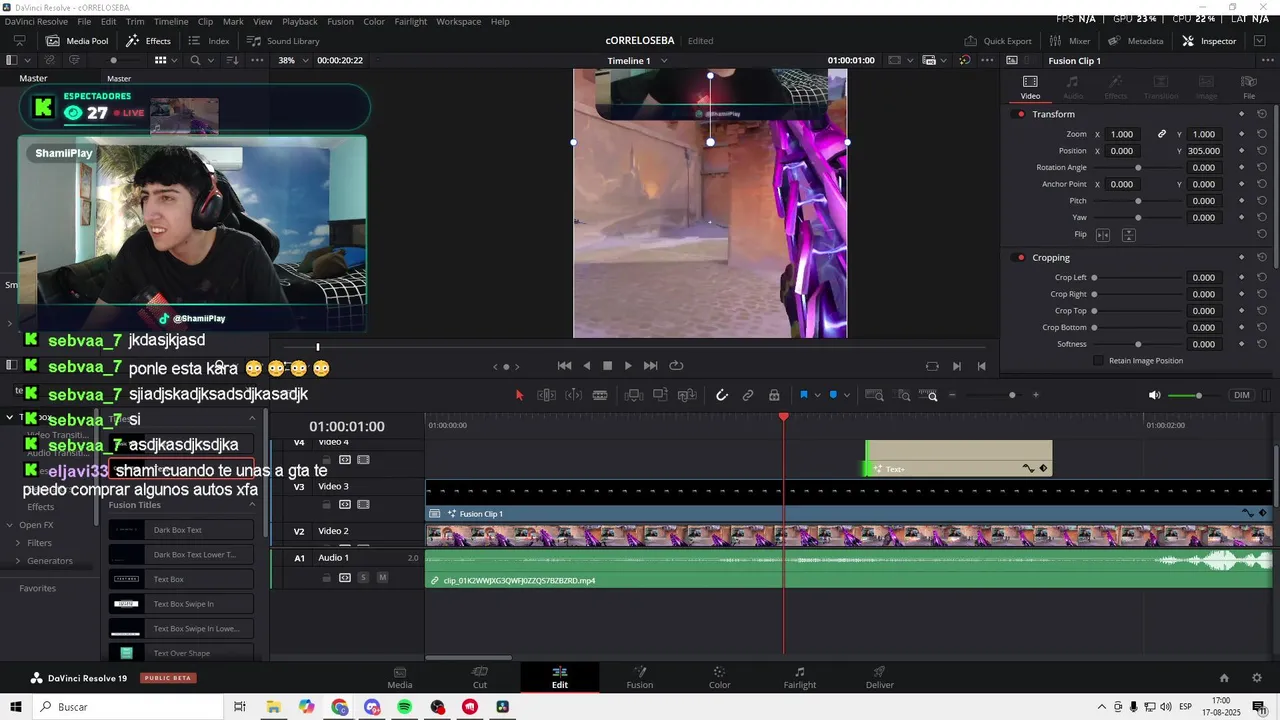This screenshot has width=1280, height=720.
Task: Open the Fairlight page
Action: pos(799,677)
